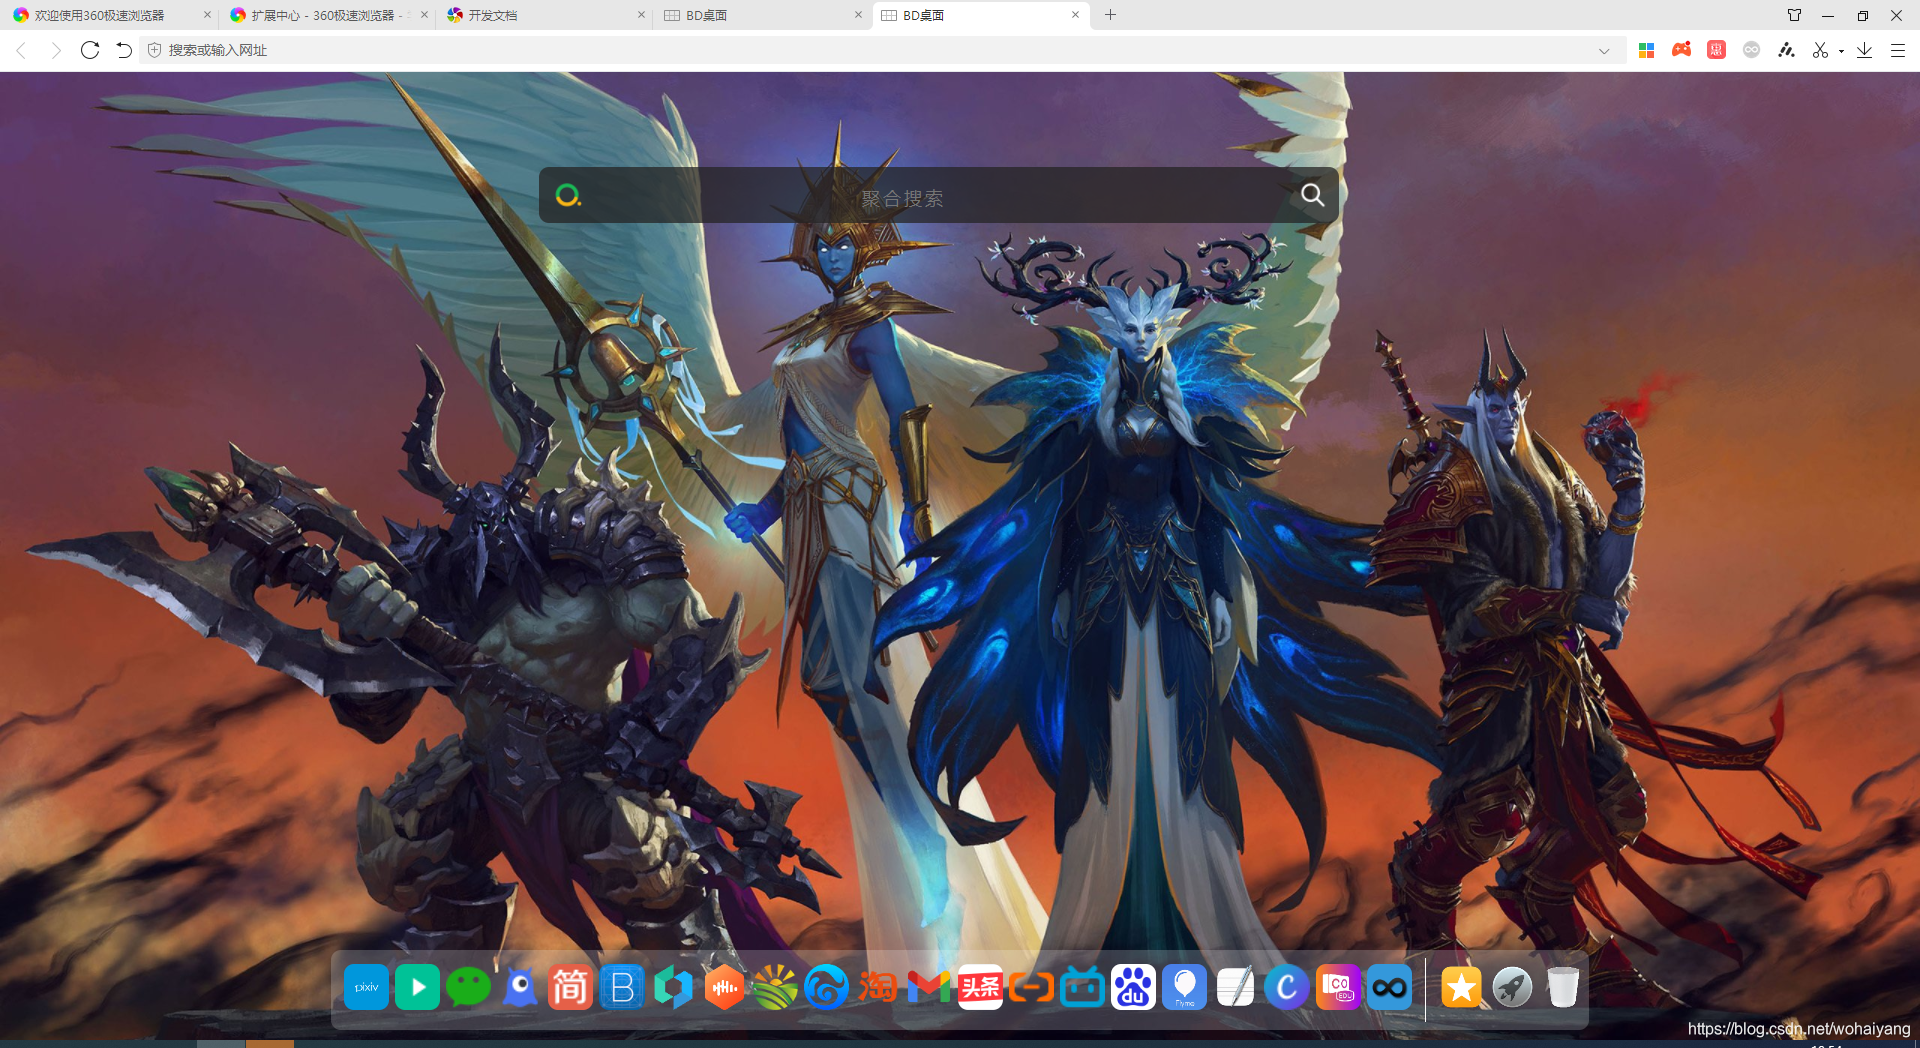Open the colorful four-square extensions icon
This screenshot has width=1920, height=1048.
tap(1647, 50)
